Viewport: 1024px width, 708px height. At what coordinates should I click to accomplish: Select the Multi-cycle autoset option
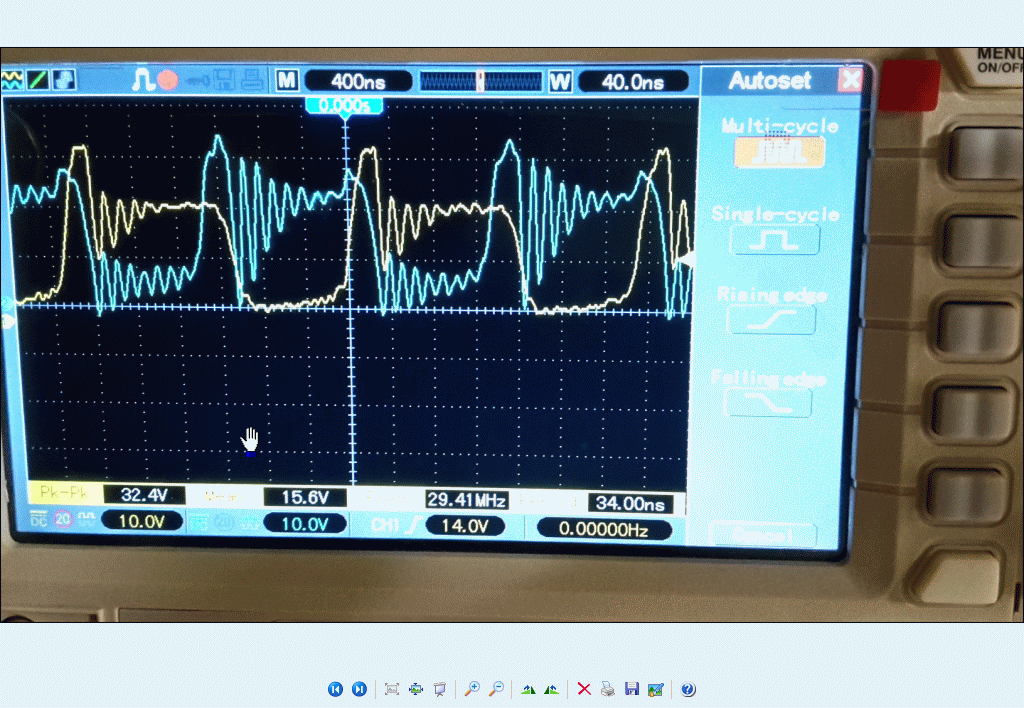(x=779, y=152)
